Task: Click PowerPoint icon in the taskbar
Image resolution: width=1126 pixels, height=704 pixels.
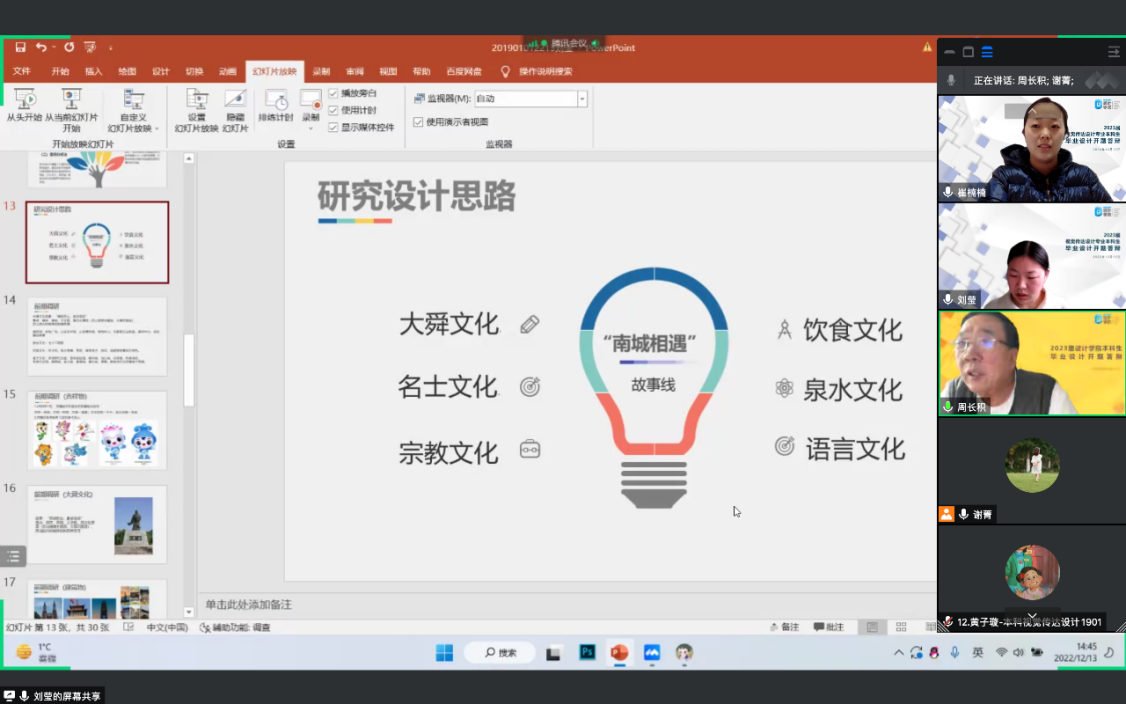Action: coord(619,652)
